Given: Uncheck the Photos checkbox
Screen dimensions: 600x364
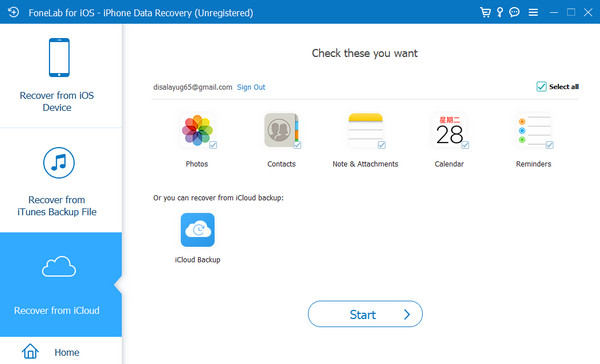Looking at the screenshot, I should click(x=213, y=145).
